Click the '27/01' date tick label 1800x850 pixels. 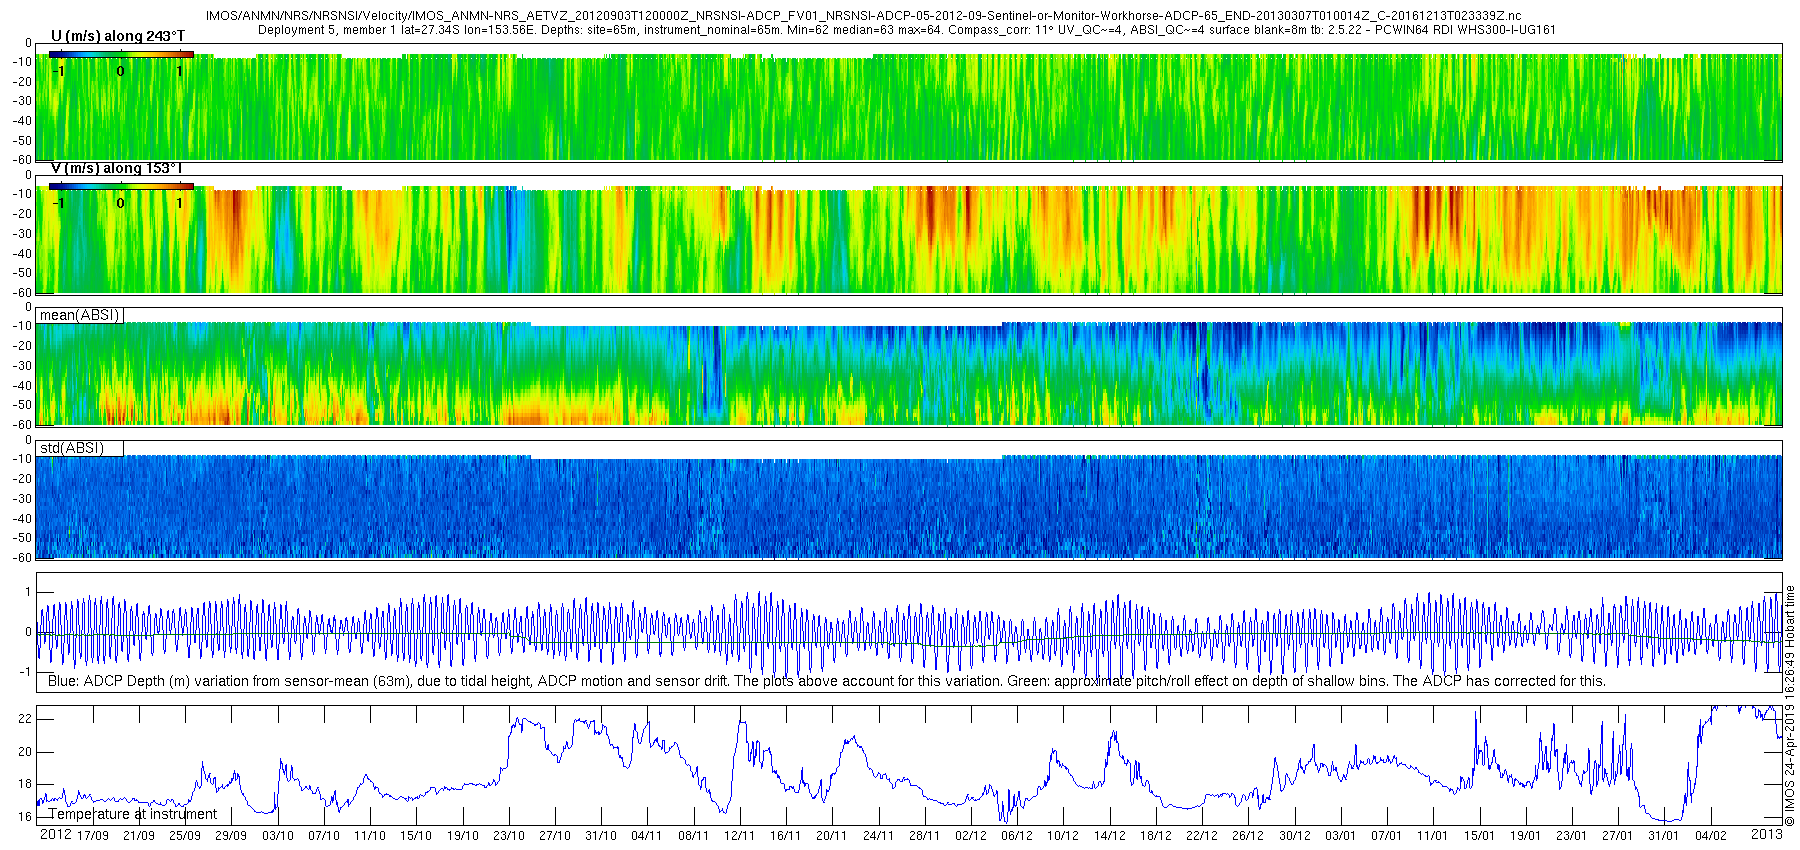(1618, 836)
